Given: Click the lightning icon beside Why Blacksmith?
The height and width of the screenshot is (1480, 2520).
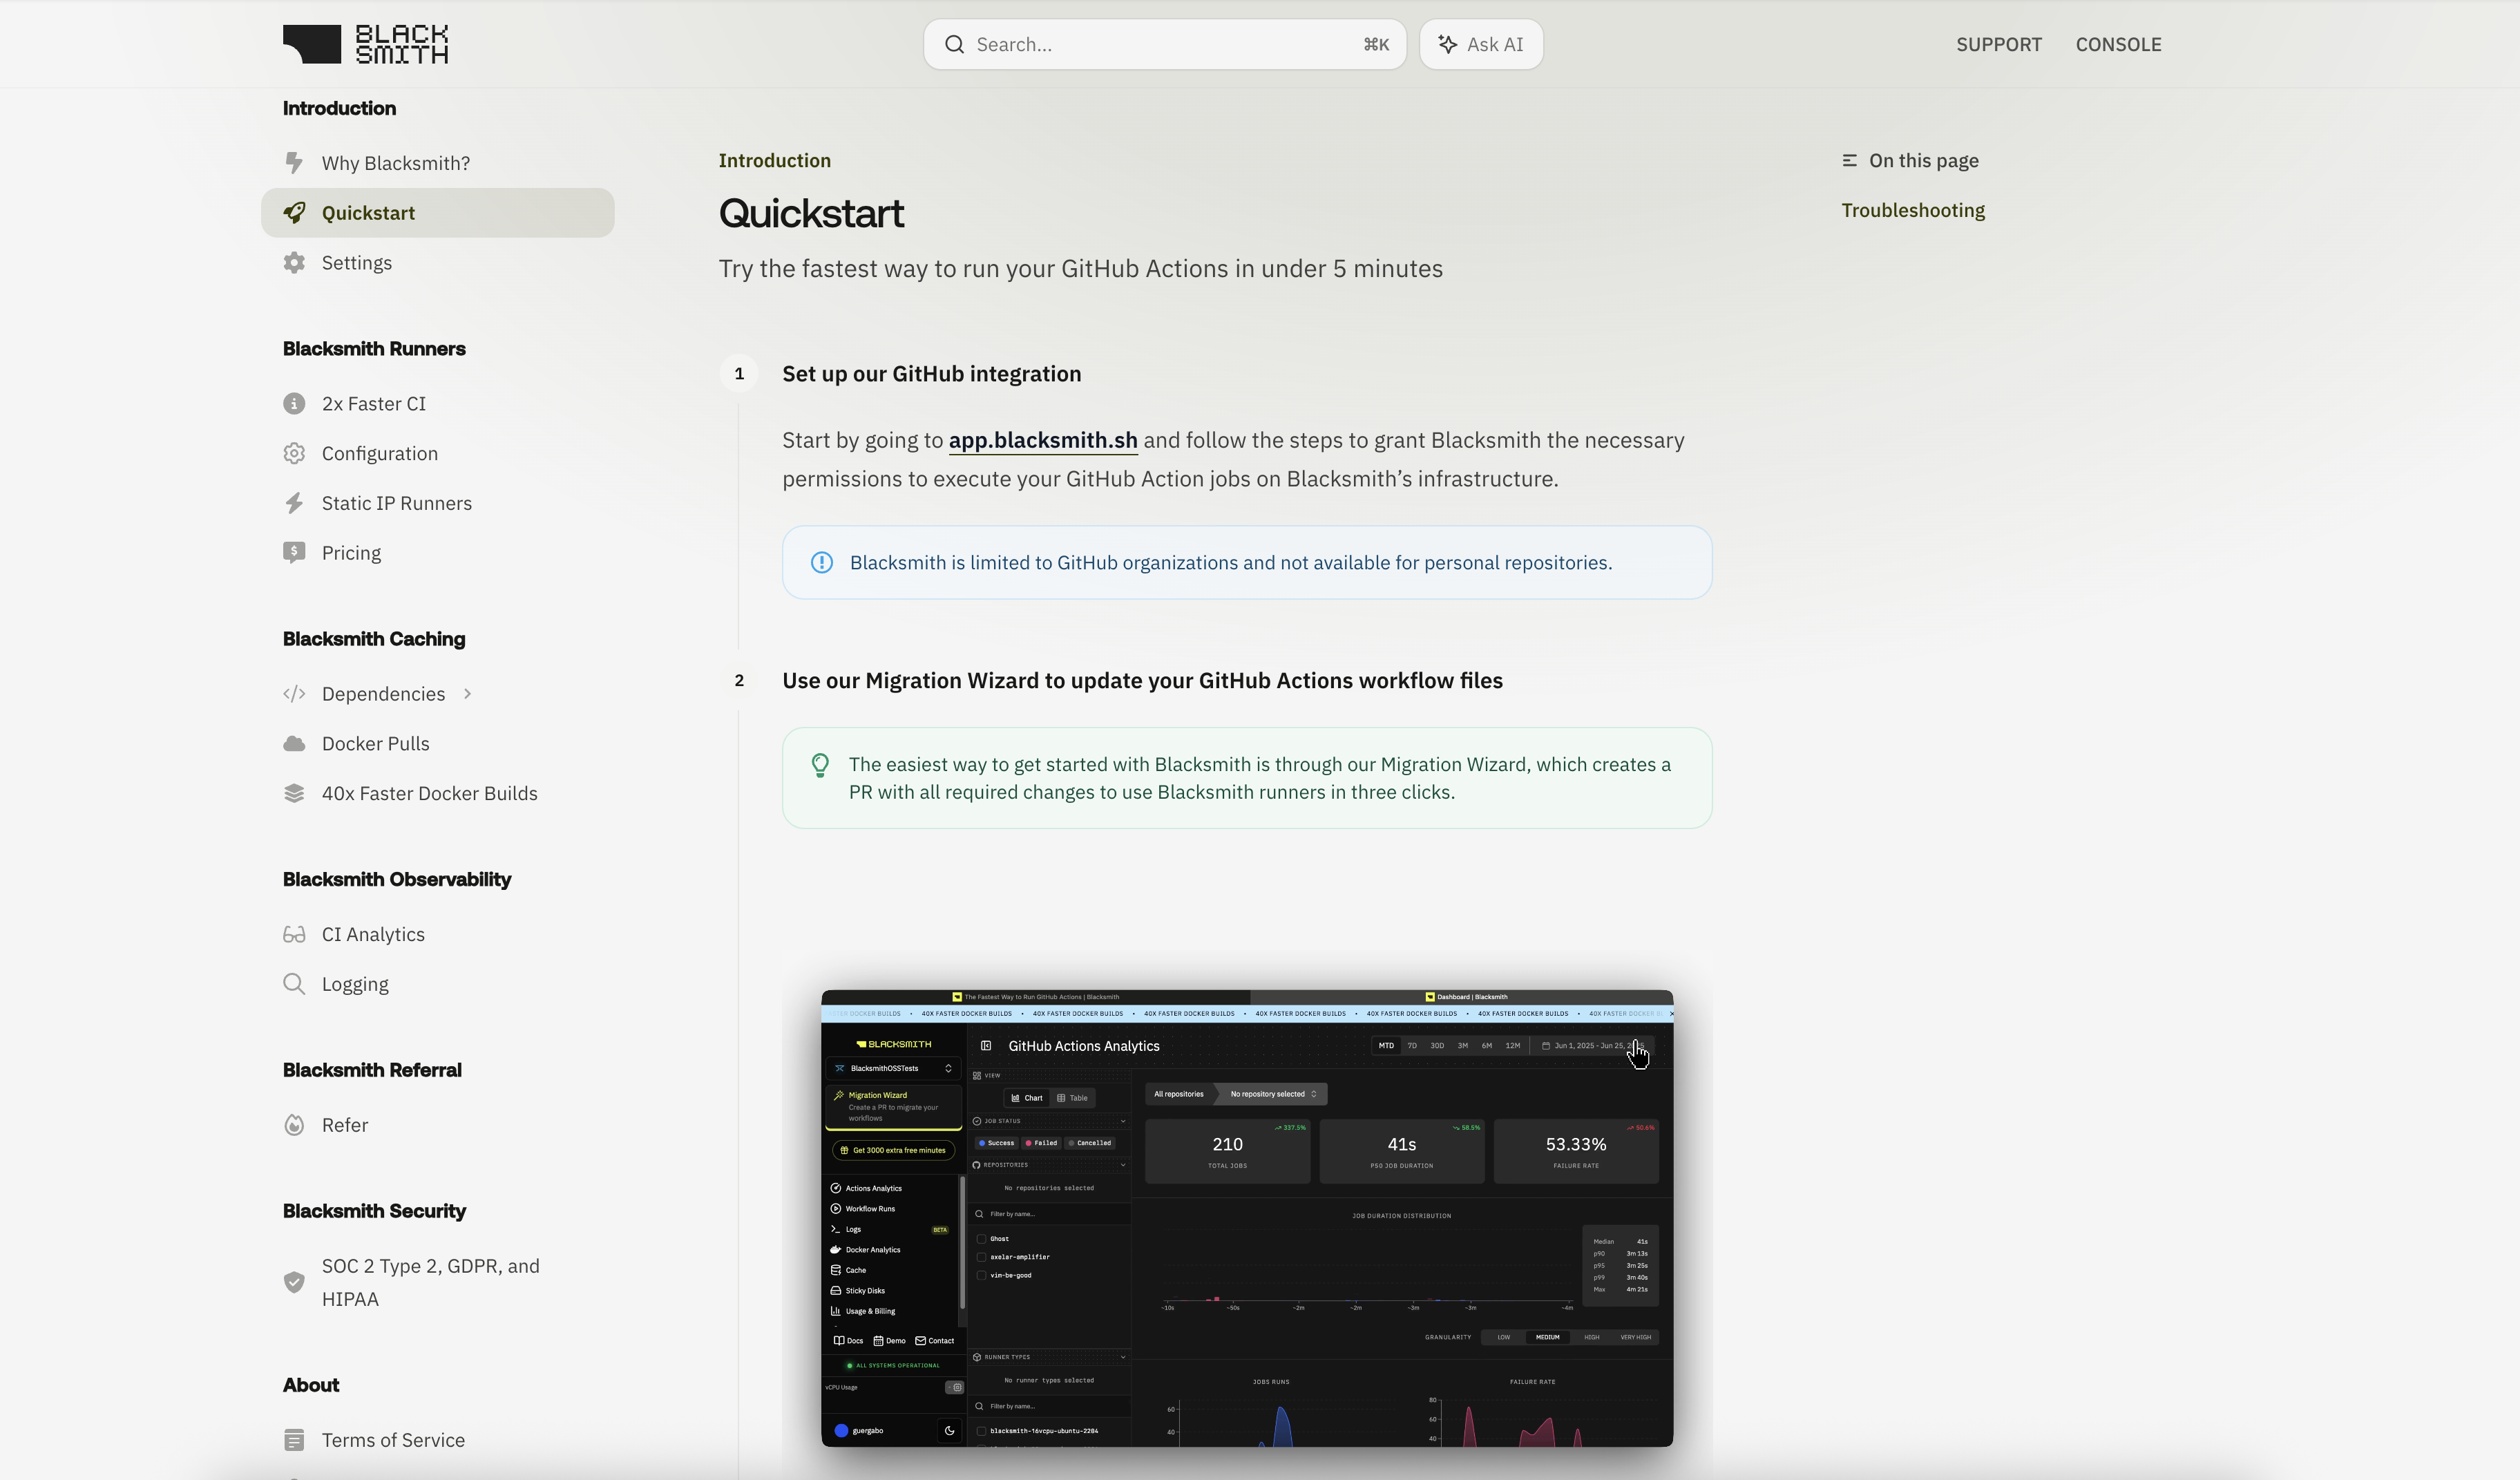Looking at the screenshot, I should coord(294,163).
